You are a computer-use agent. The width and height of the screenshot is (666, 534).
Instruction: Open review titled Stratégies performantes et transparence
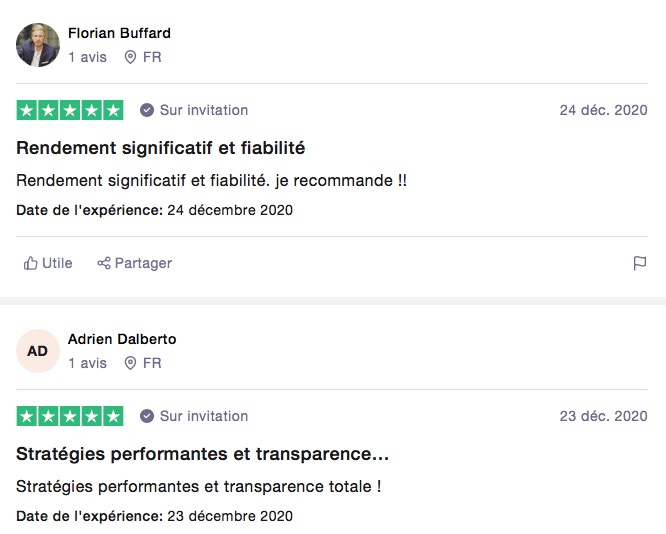[x=203, y=454]
